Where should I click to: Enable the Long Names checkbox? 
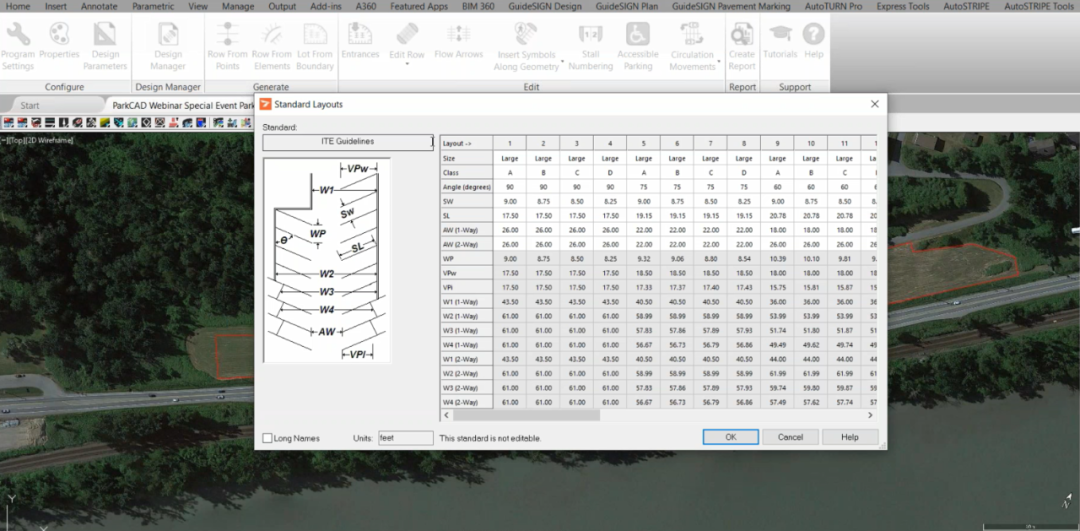coord(268,438)
